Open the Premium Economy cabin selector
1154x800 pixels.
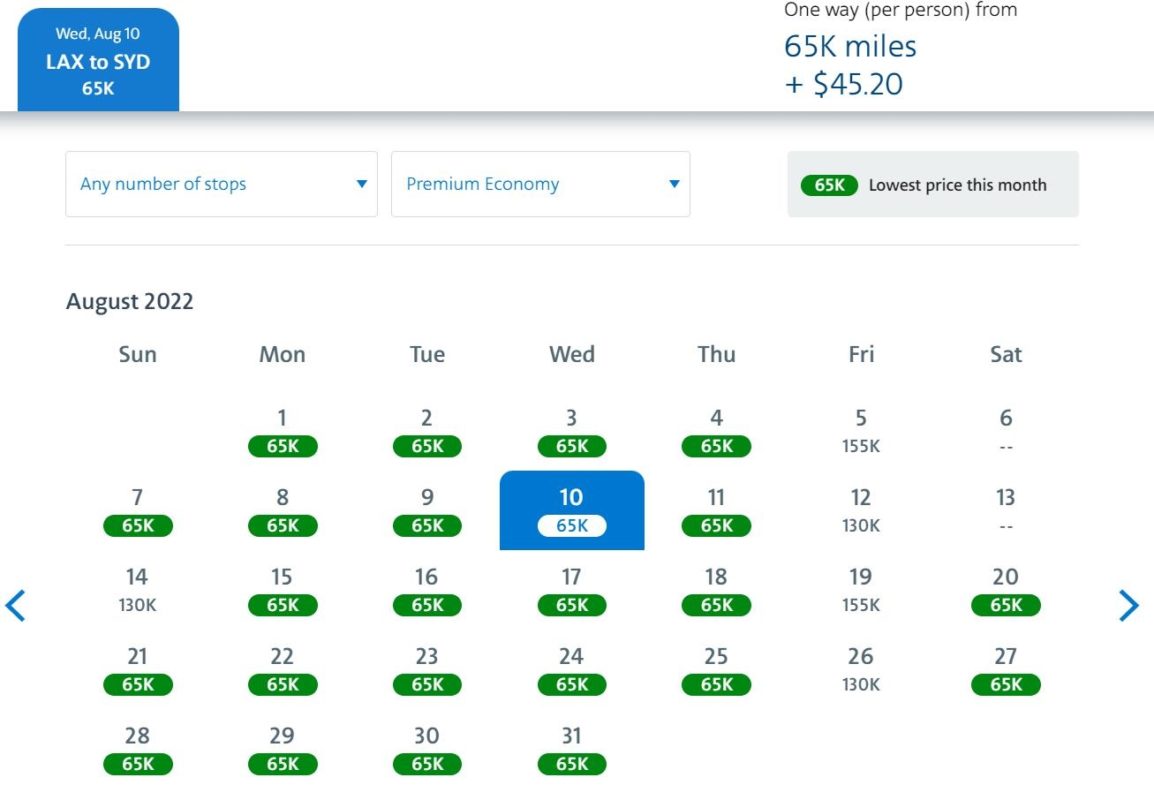coord(540,184)
